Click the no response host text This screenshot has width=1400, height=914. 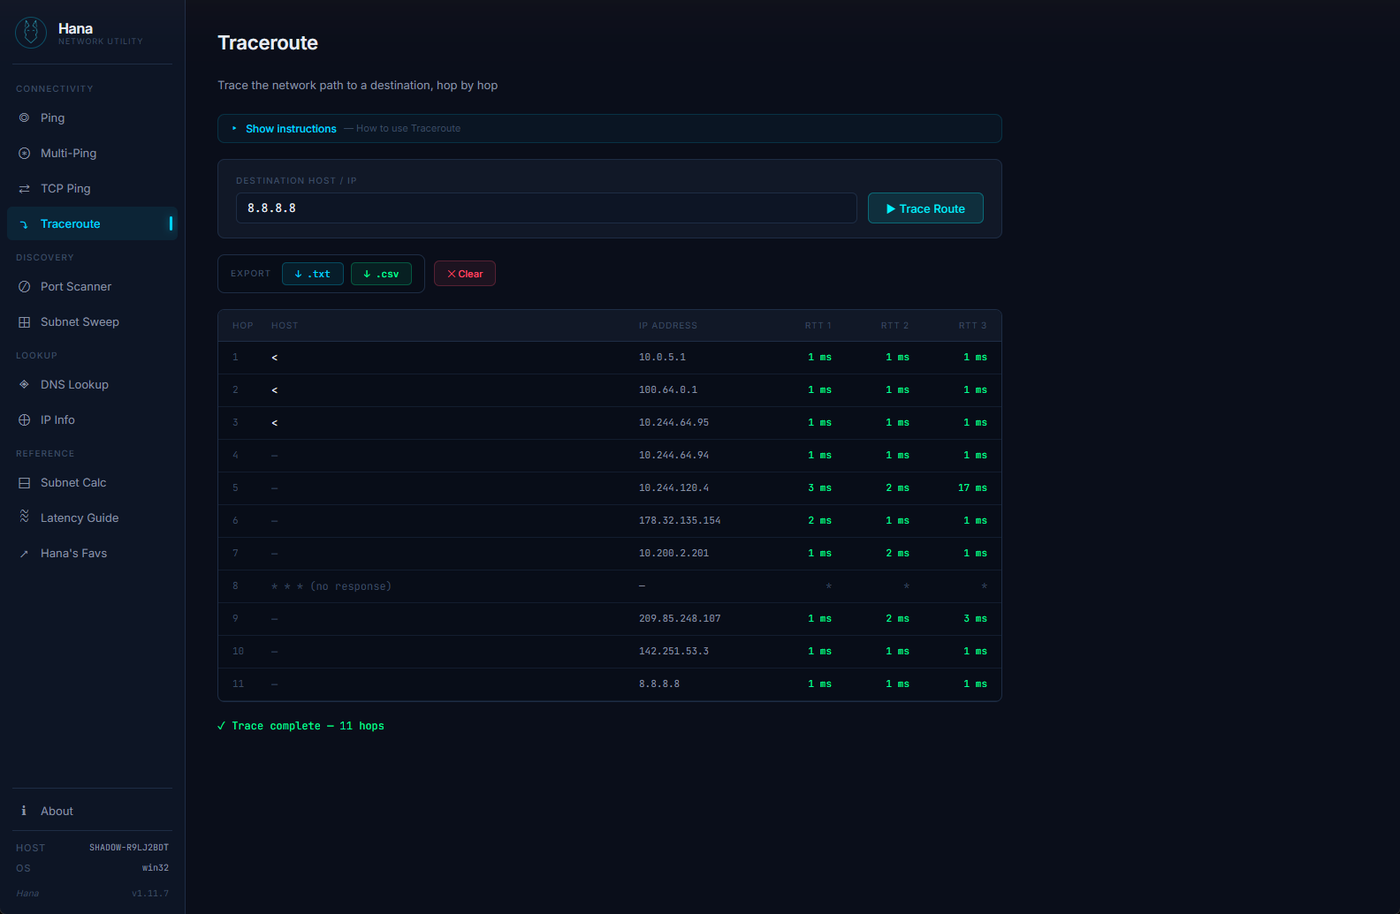pyautogui.click(x=331, y=586)
